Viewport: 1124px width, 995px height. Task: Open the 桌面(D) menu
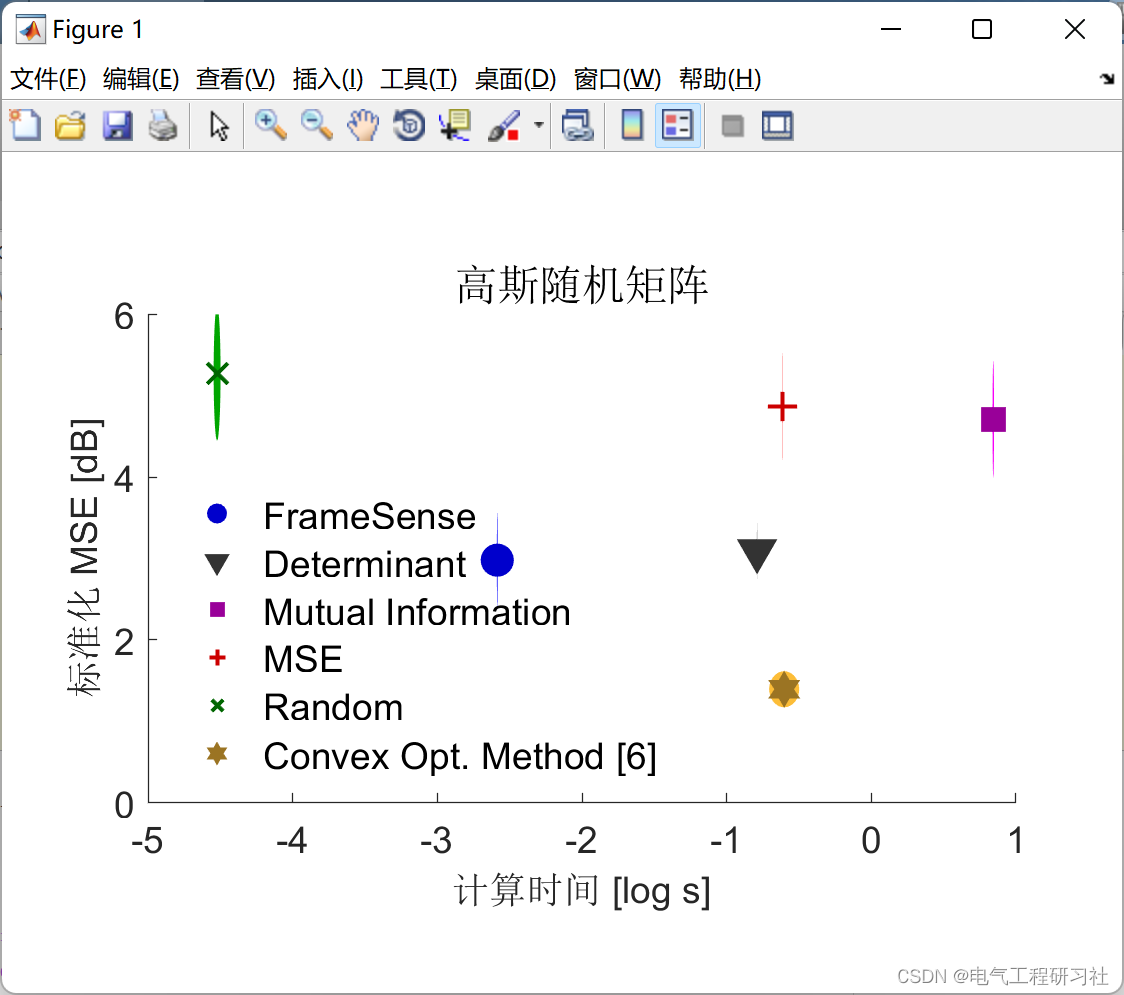(515, 79)
